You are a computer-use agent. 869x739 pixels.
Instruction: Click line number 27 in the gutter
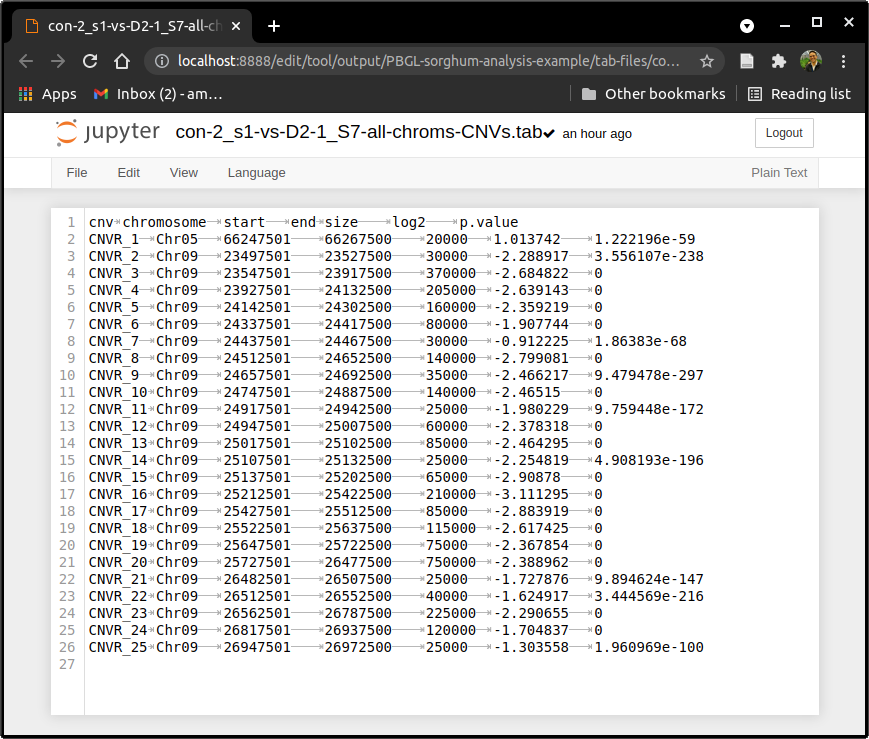click(x=67, y=664)
